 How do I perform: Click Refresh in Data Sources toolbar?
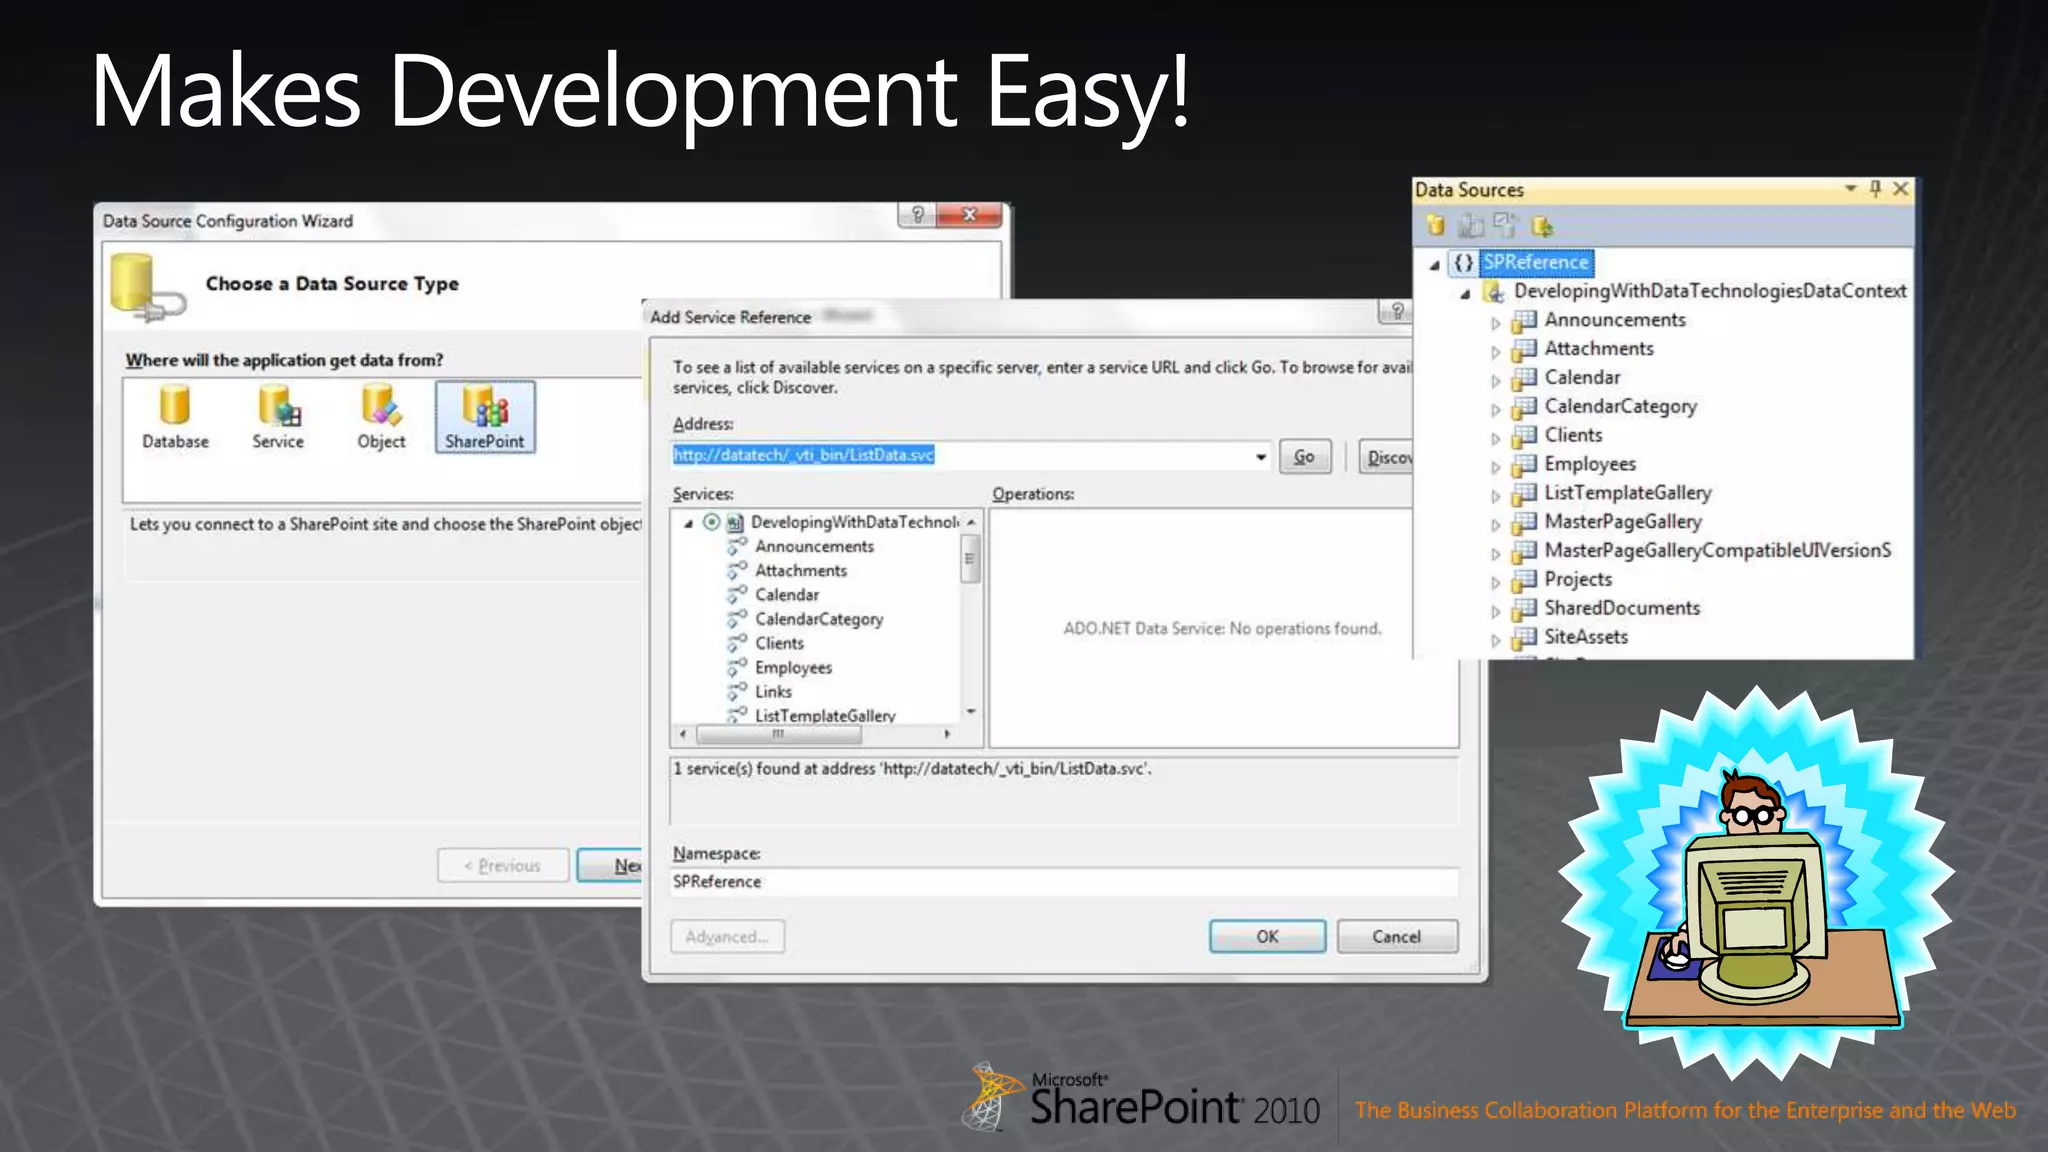[1542, 226]
